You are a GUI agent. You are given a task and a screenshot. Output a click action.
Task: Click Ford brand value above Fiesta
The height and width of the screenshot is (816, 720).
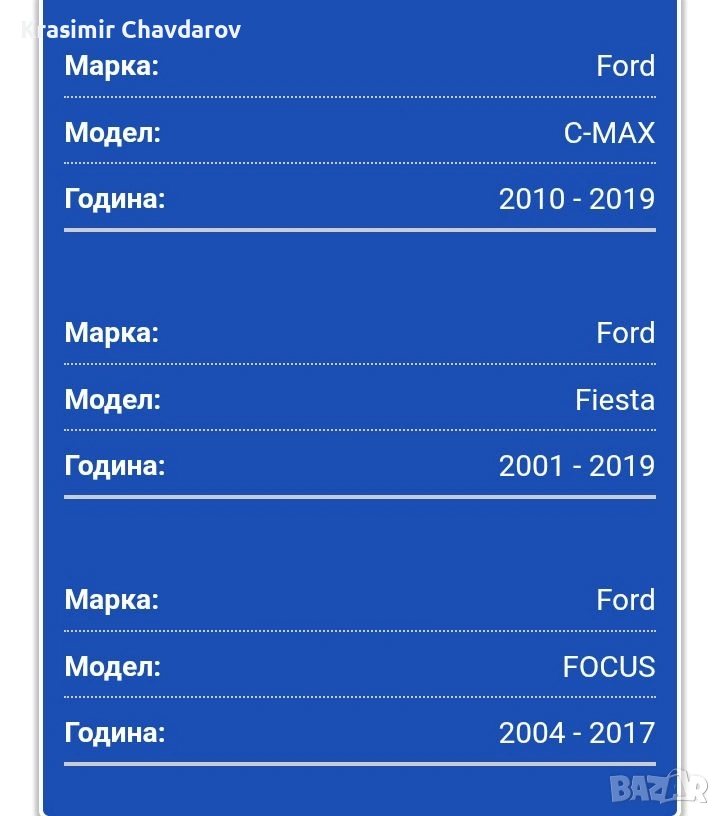coord(625,333)
